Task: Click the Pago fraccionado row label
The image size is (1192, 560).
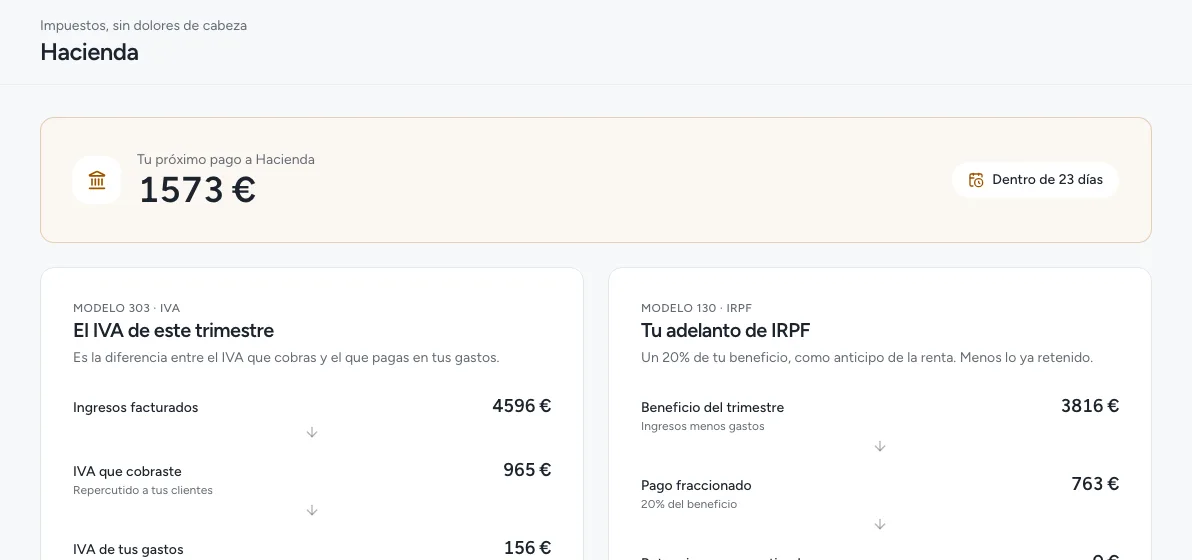Action: pos(696,486)
